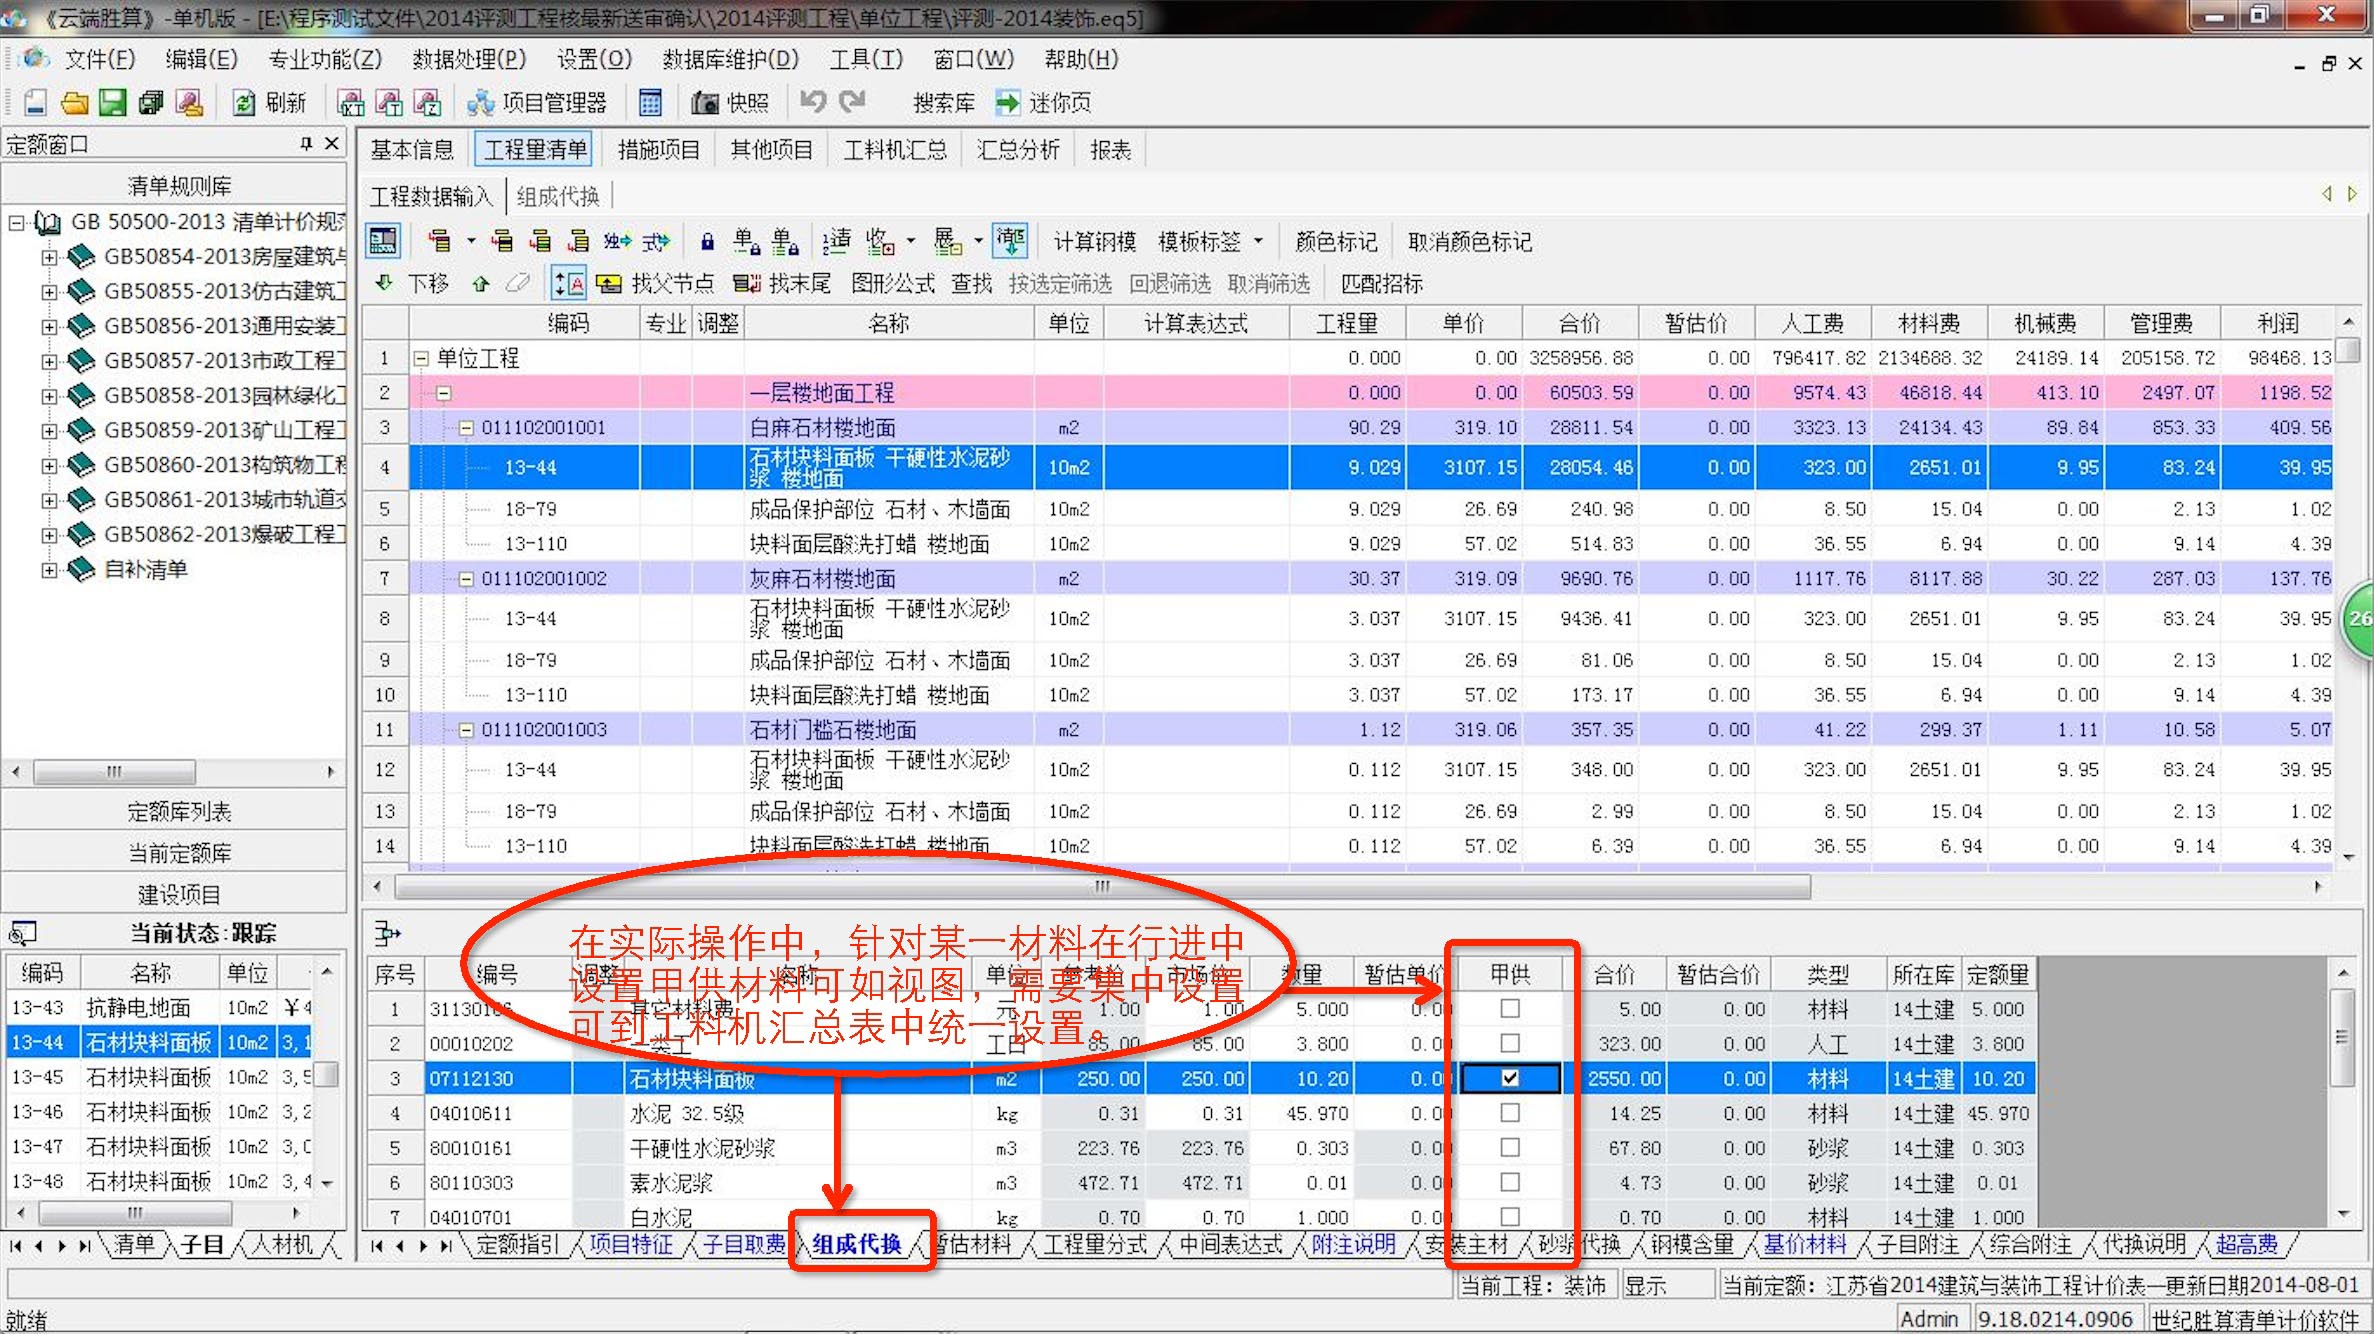
Task: Click the row-height toggle icon with letter A
Action: pos(569,284)
